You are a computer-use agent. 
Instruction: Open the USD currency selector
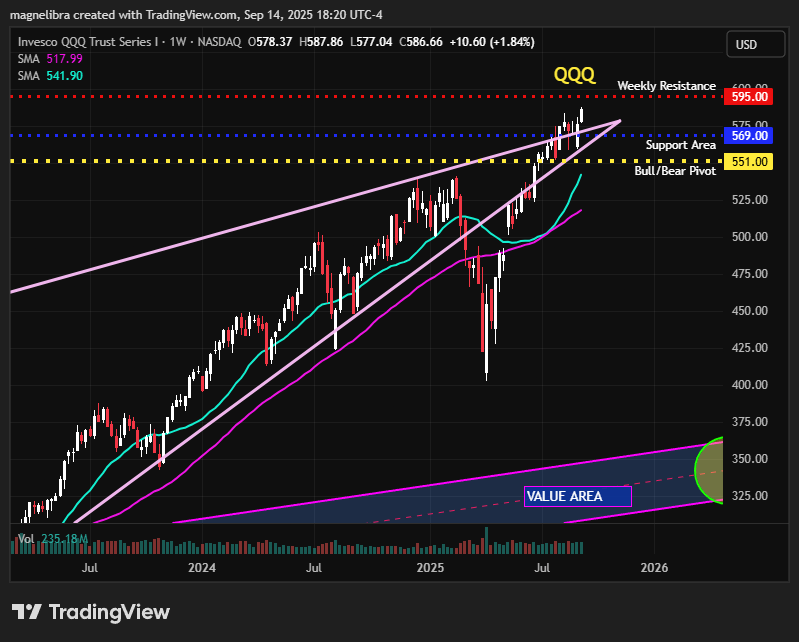pyautogui.click(x=756, y=44)
